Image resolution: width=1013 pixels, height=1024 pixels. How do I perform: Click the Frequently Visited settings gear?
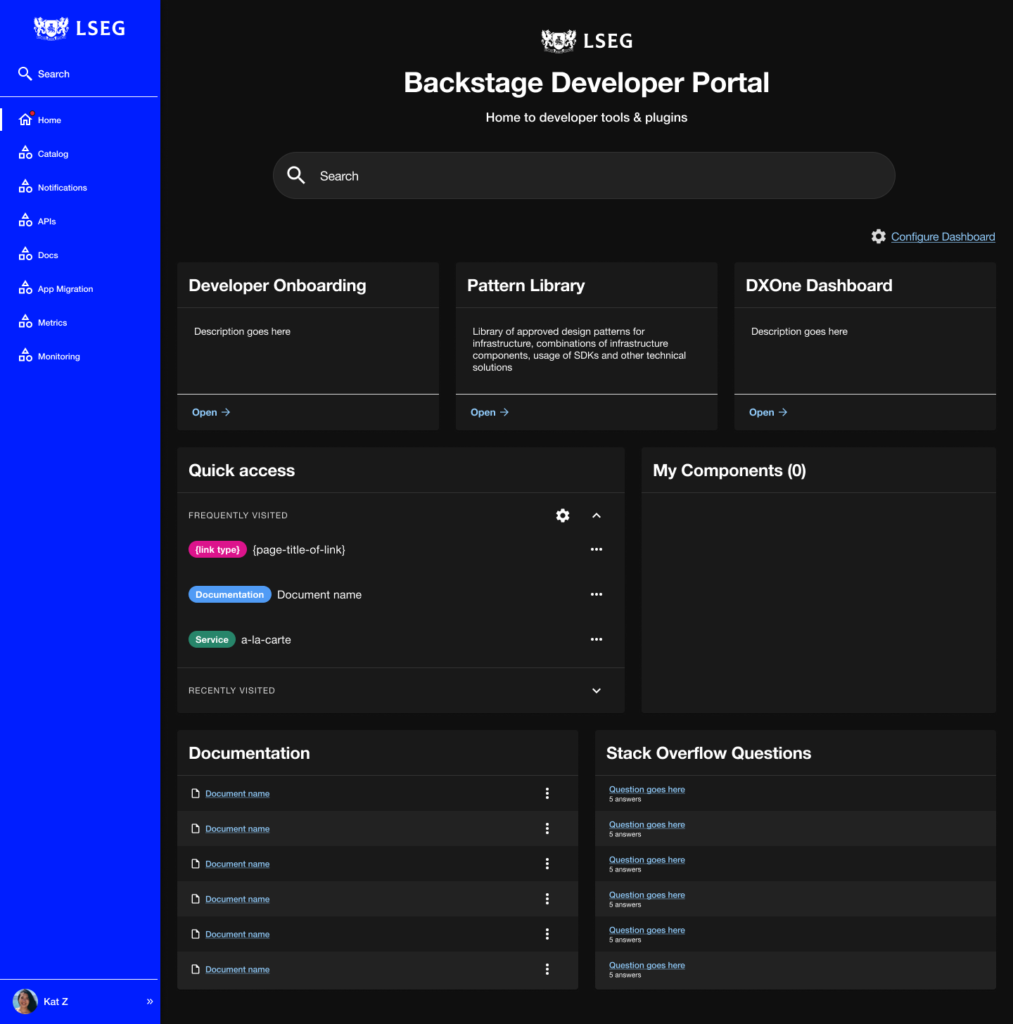(563, 515)
